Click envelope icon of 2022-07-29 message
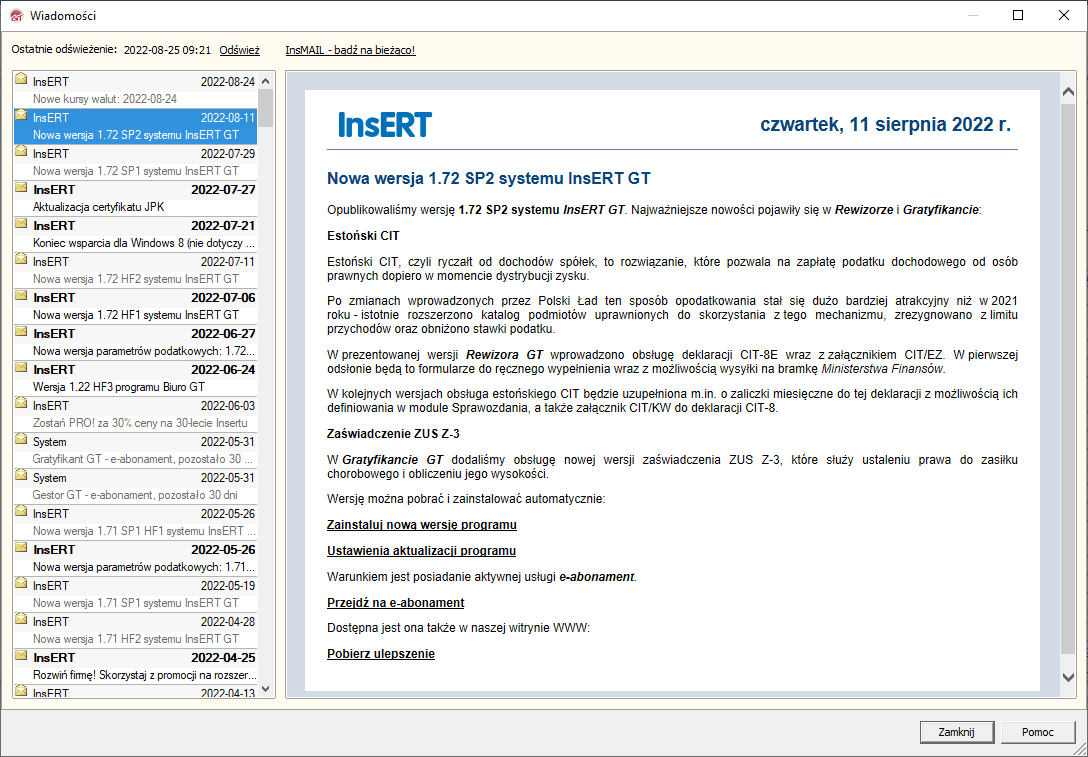Image resolution: width=1088 pixels, height=757 pixels. pyautogui.click(x=22, y=151)
